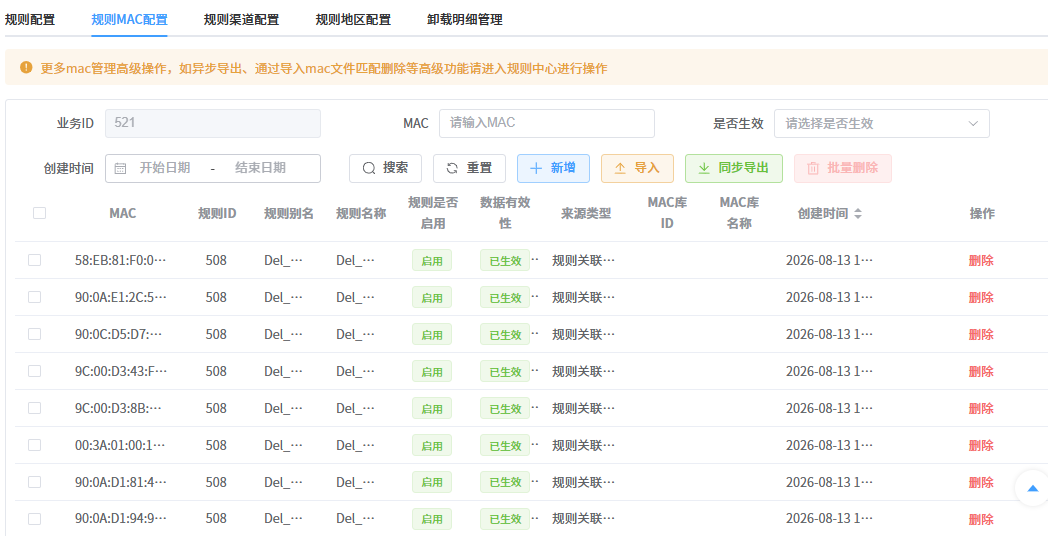Click the 已生效 tag in the 90:0A:E1:2C:5… row
This screenshot has height=536, width=1048.
coord(505,297)
